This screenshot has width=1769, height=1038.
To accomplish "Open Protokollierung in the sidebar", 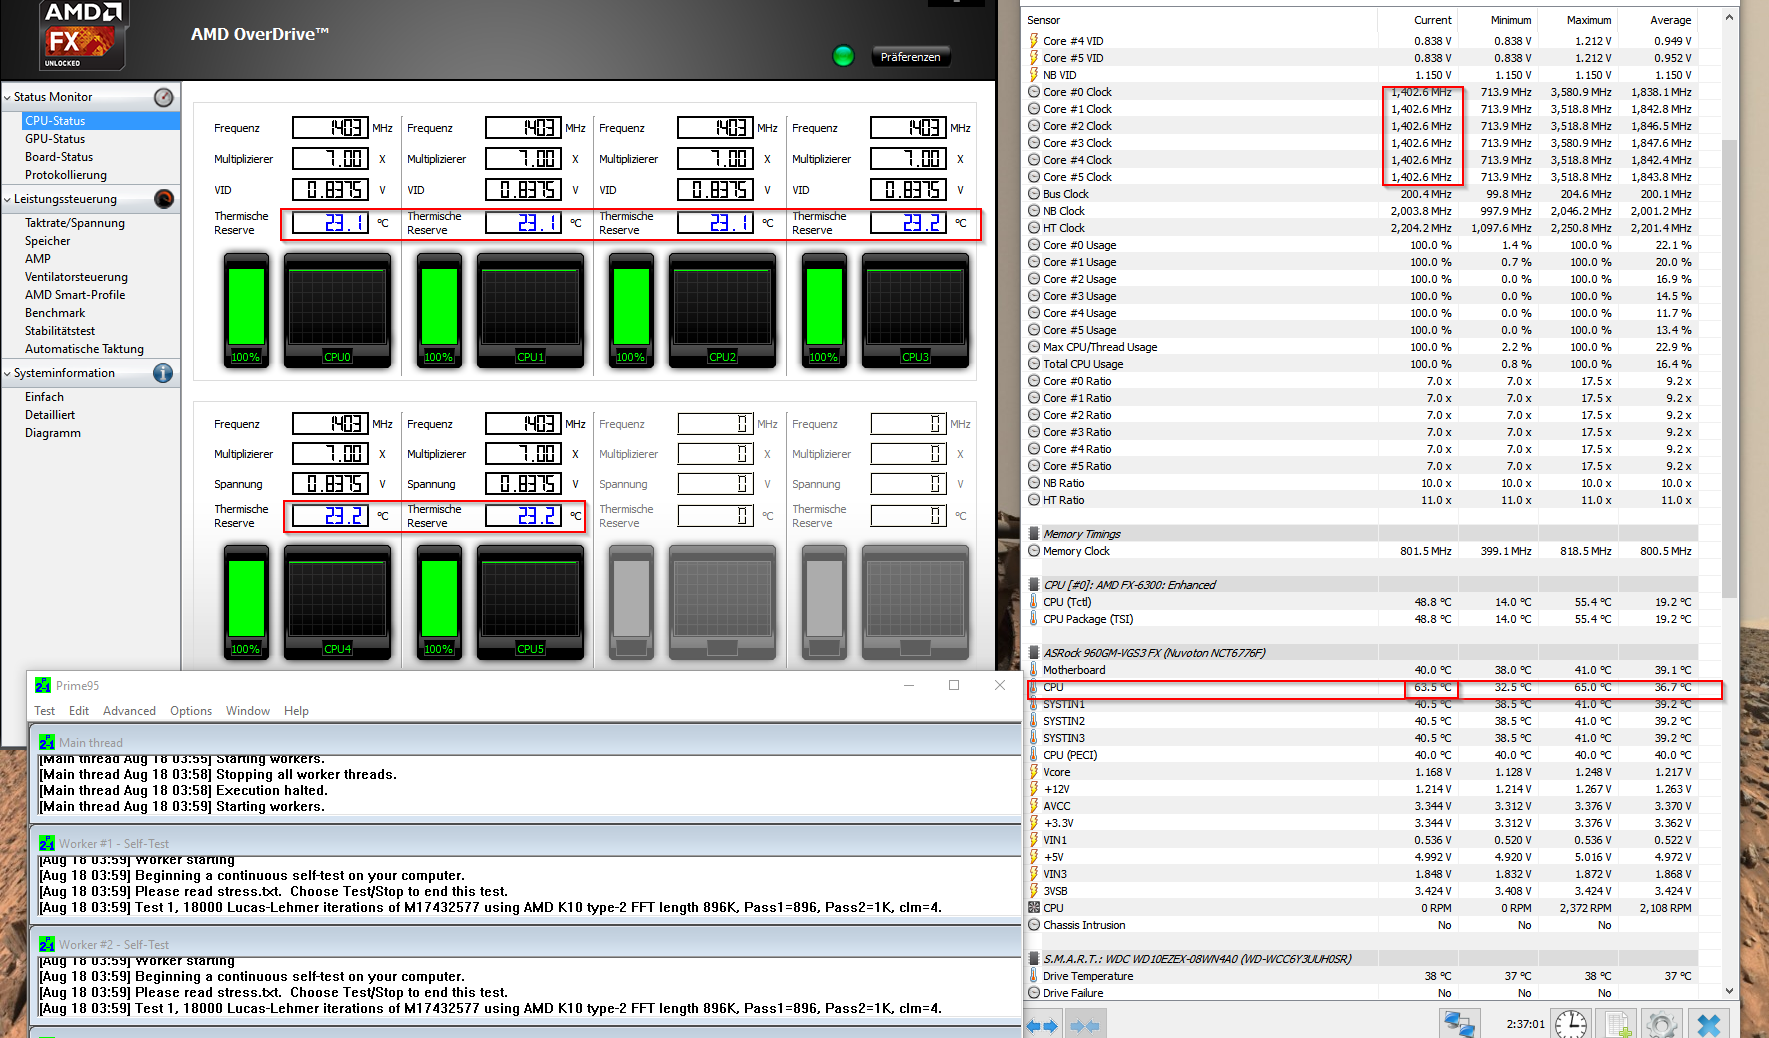I will [66, 175].
